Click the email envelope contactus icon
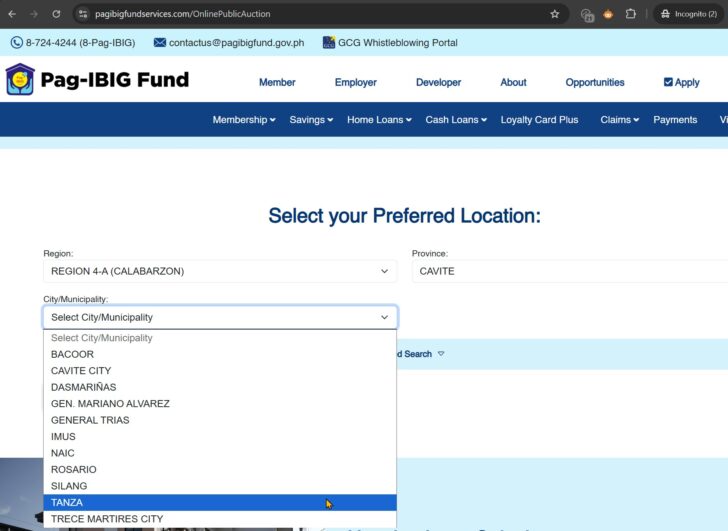 pyautogui.click(x=159, y=43)
